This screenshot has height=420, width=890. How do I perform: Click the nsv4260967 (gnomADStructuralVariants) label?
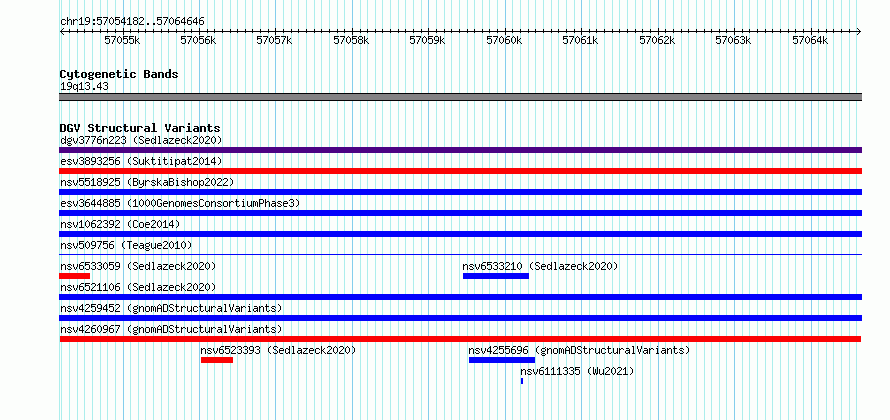click(x=171, y=329)
